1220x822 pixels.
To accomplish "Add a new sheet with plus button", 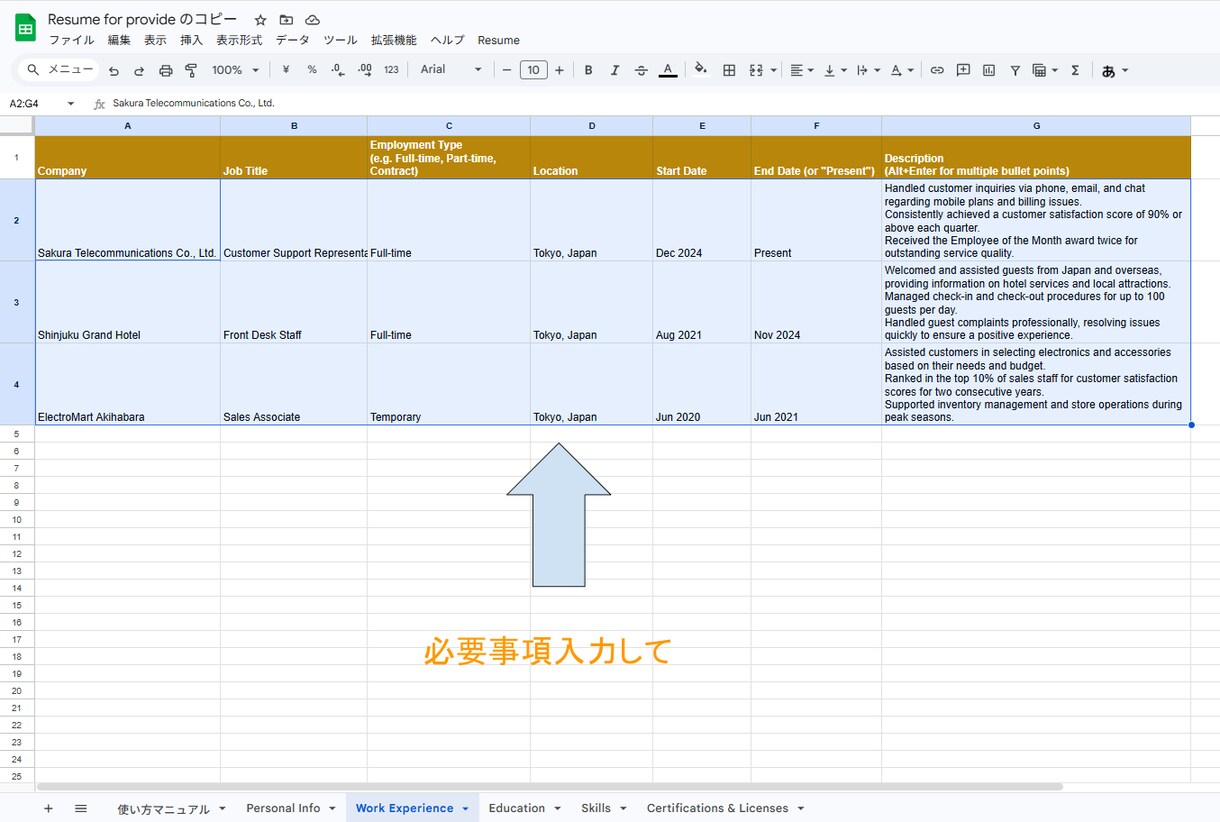I will (x=48, y=808).
